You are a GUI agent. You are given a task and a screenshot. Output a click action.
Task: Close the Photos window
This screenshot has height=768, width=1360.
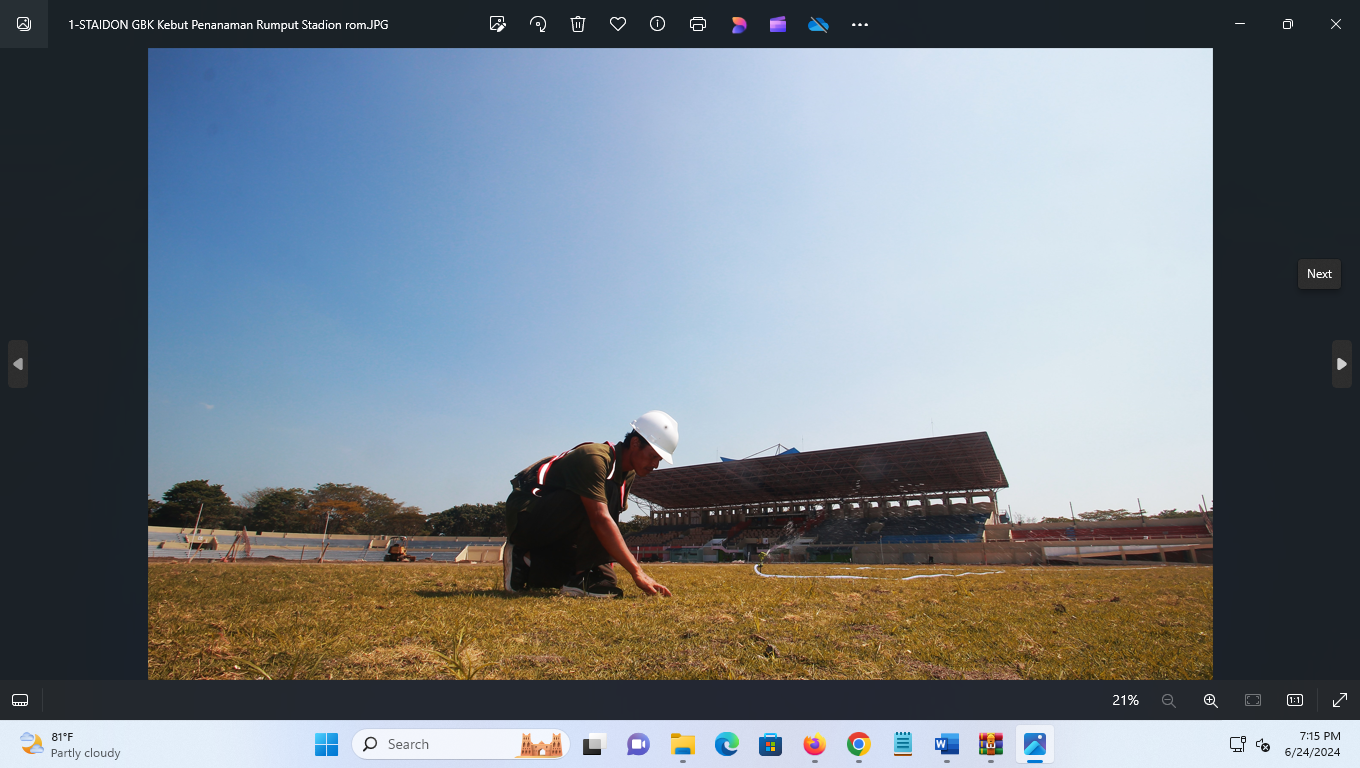pyautogui.click(x=1336, y=24)
